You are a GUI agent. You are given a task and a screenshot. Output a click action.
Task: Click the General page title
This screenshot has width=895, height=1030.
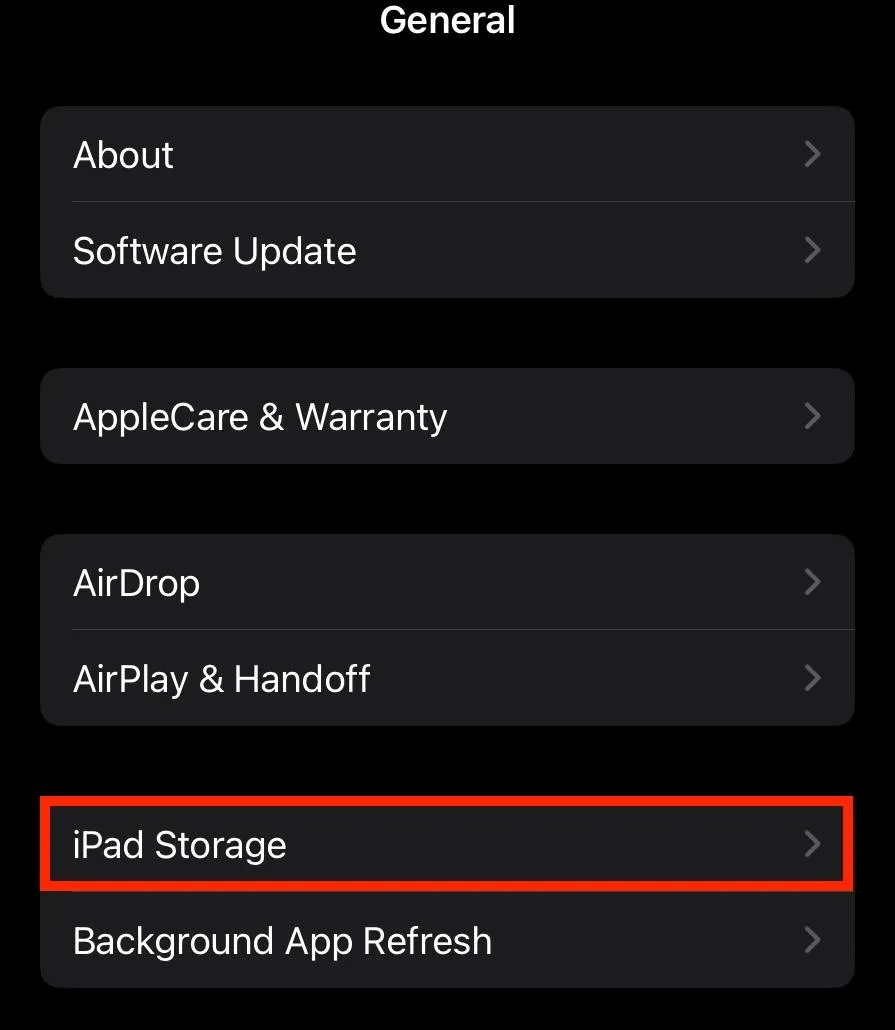click(448, 20)
